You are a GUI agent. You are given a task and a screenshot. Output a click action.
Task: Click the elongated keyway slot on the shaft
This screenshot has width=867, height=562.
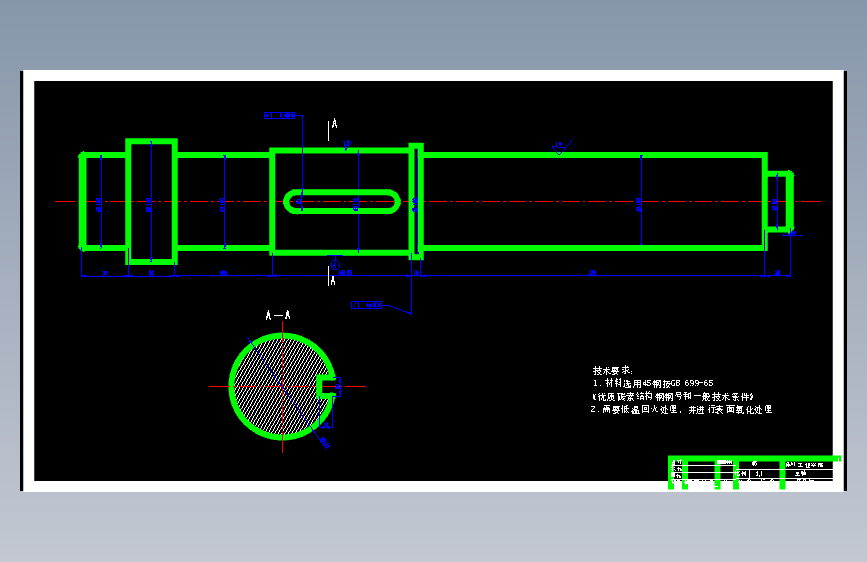342,201
